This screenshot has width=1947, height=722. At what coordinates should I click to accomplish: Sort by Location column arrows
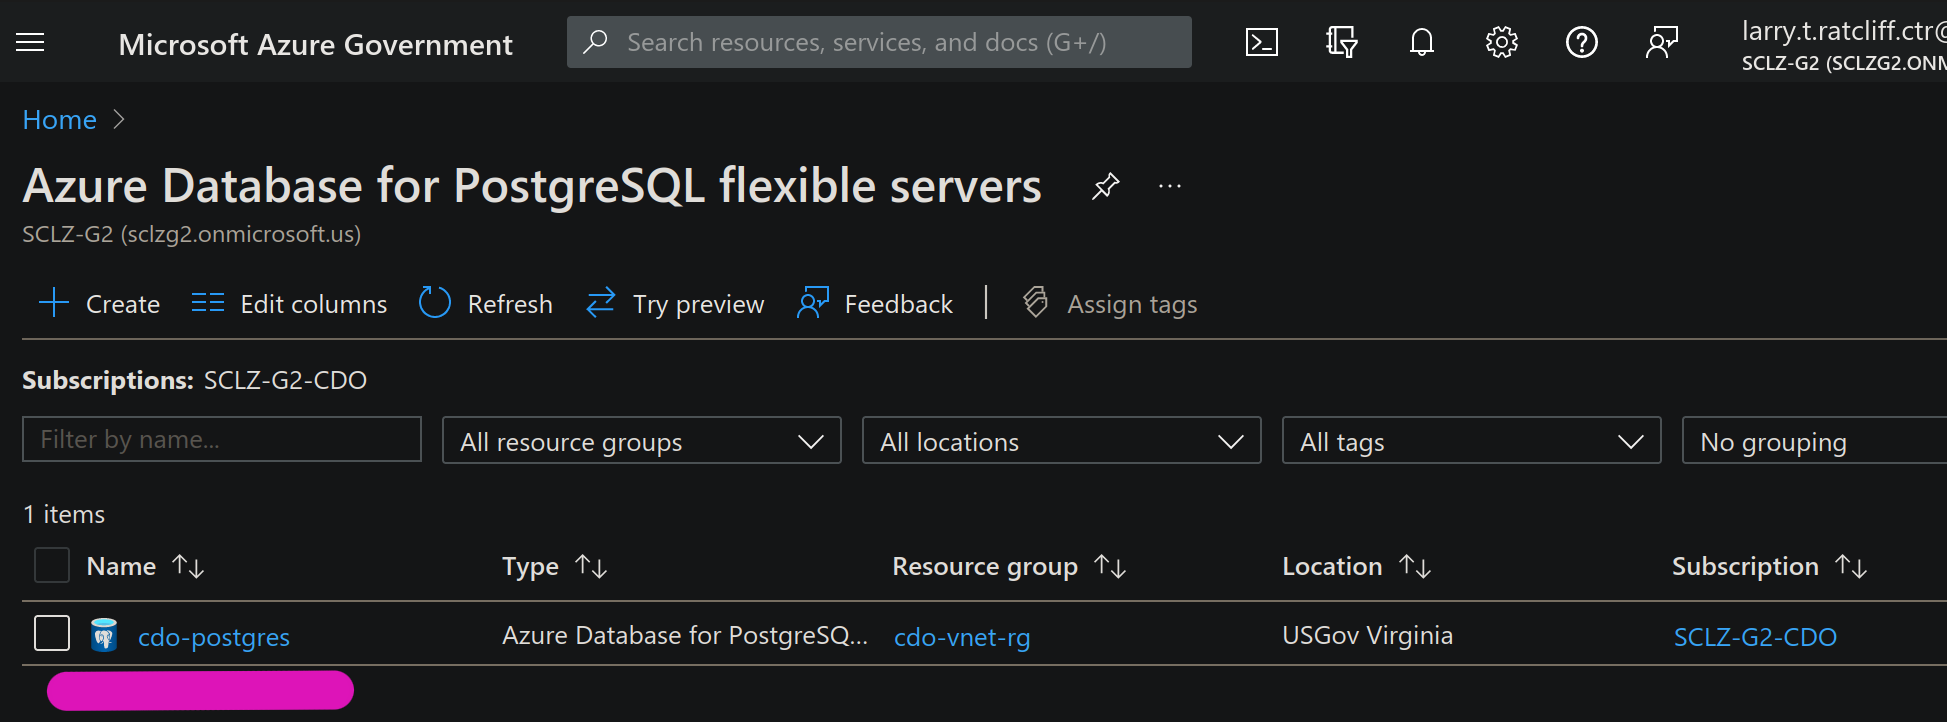1415,567
